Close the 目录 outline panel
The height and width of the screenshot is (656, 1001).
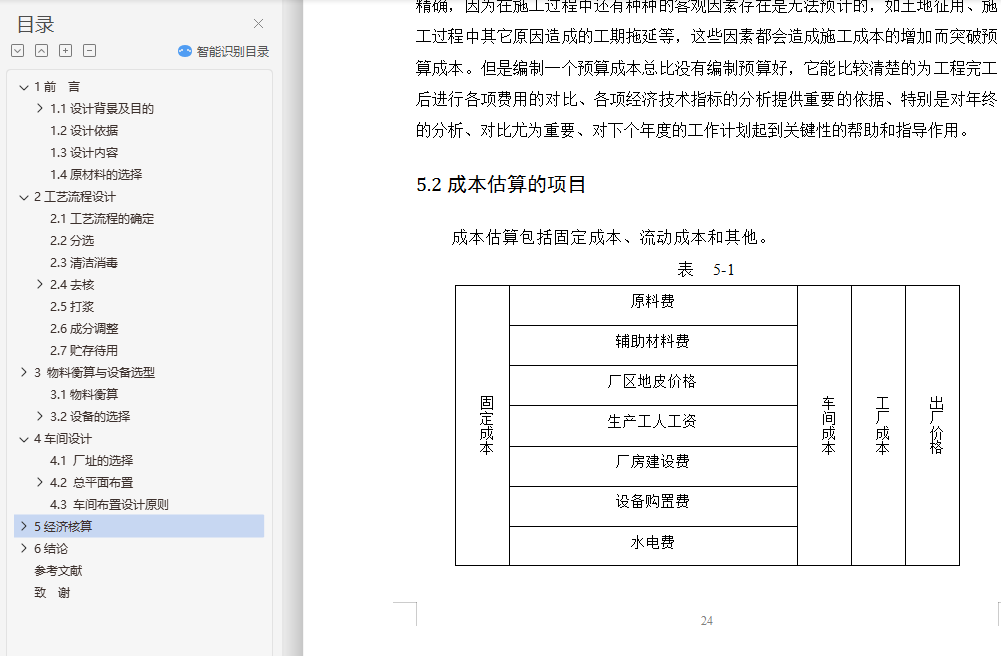(259, 24)
